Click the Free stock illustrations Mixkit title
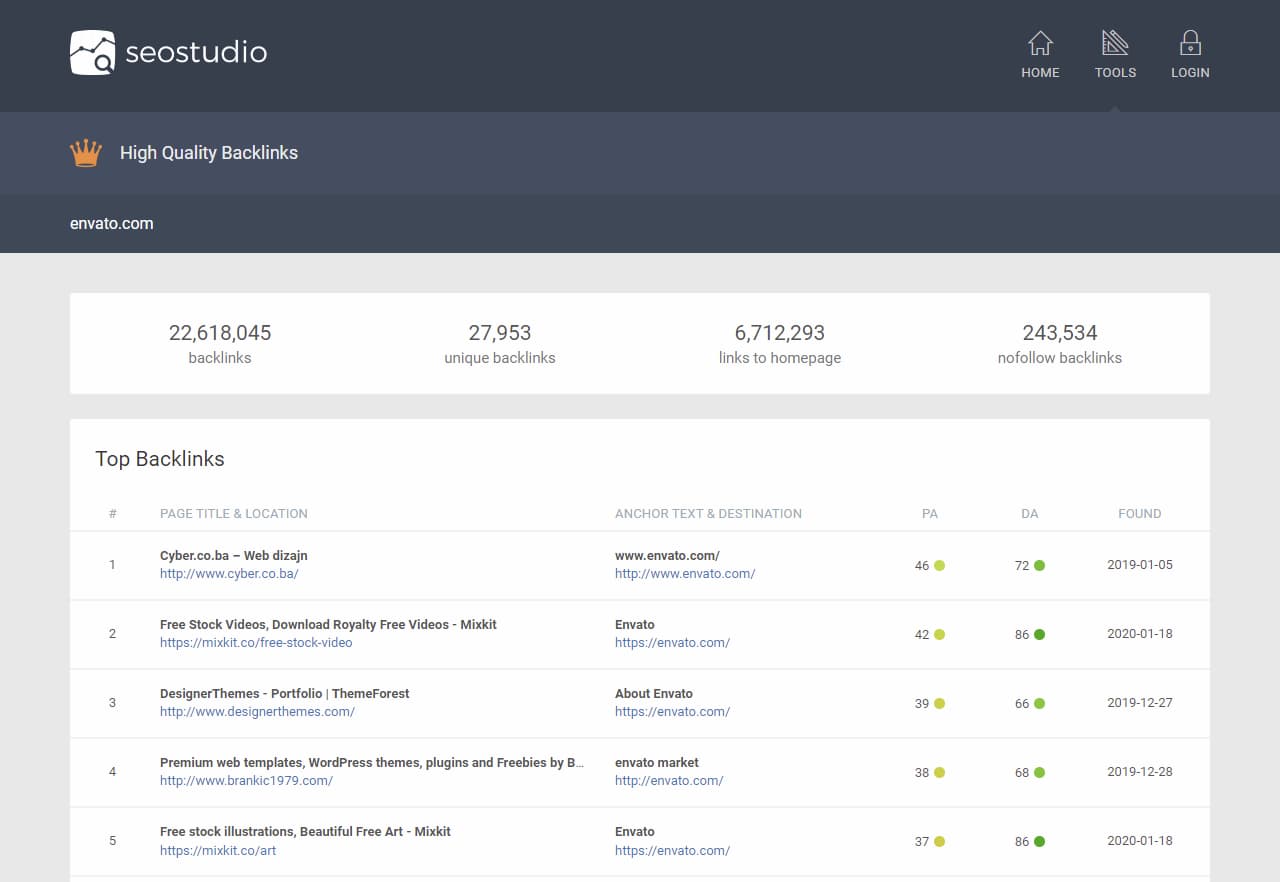1280x882 pixels. tap(305, 832)
